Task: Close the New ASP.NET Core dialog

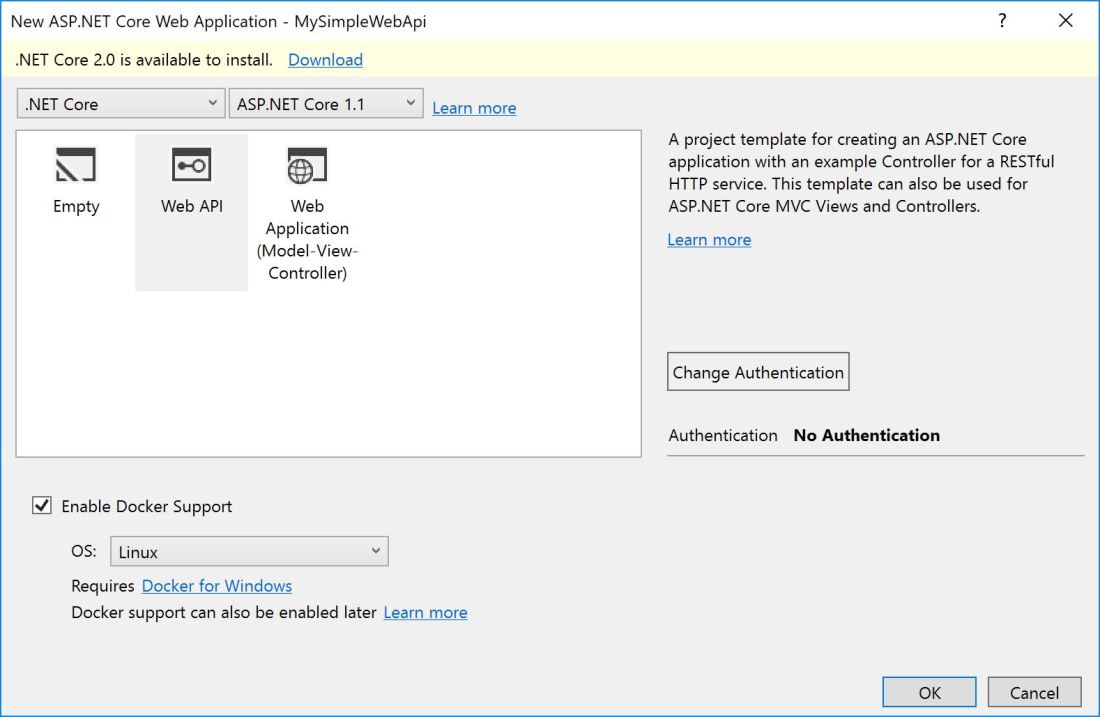Action: tap(1065, 21)
